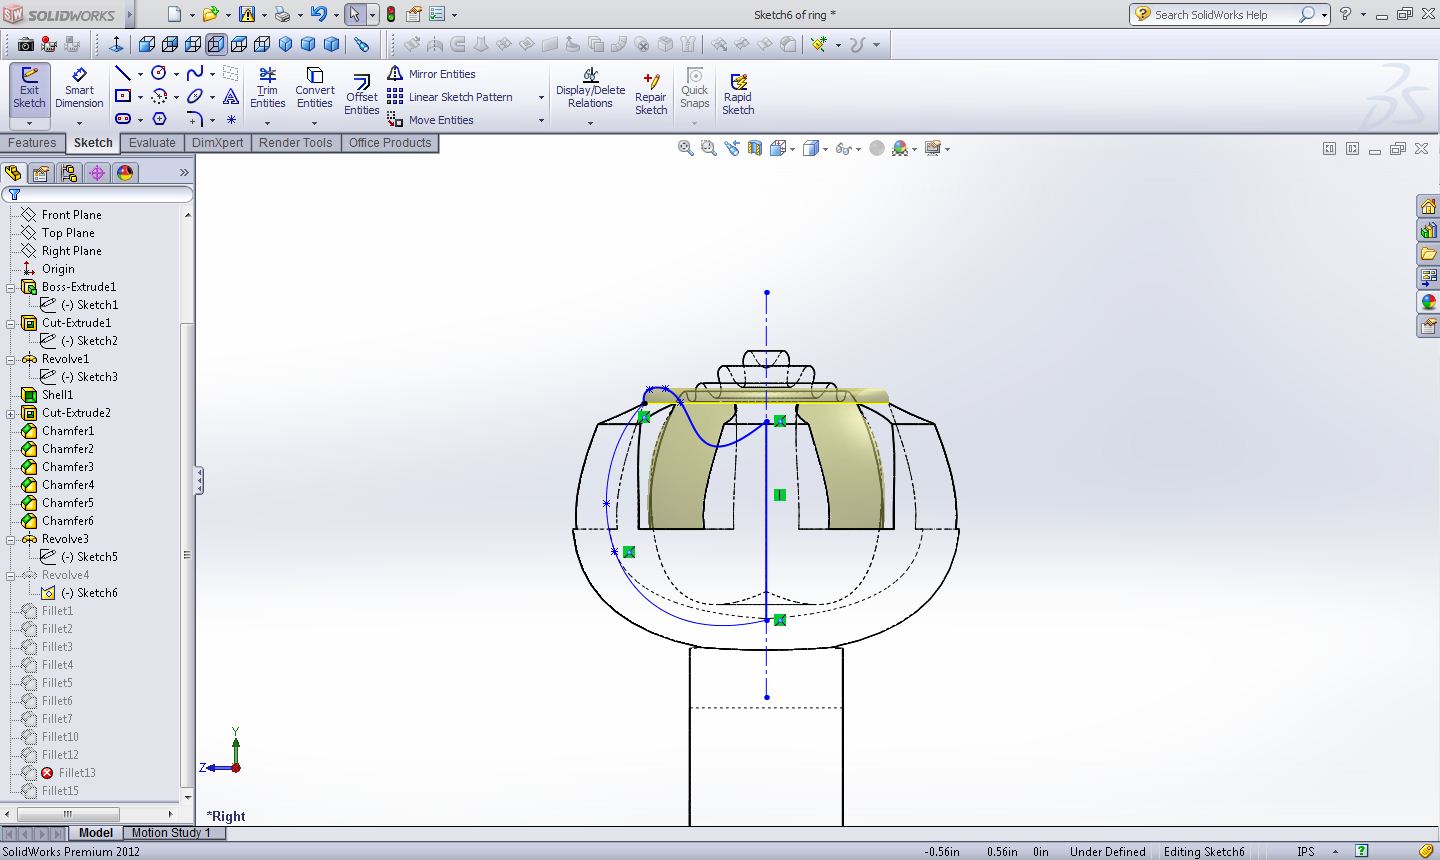
Task: Switch to Features tab
Action: (32, 142)
